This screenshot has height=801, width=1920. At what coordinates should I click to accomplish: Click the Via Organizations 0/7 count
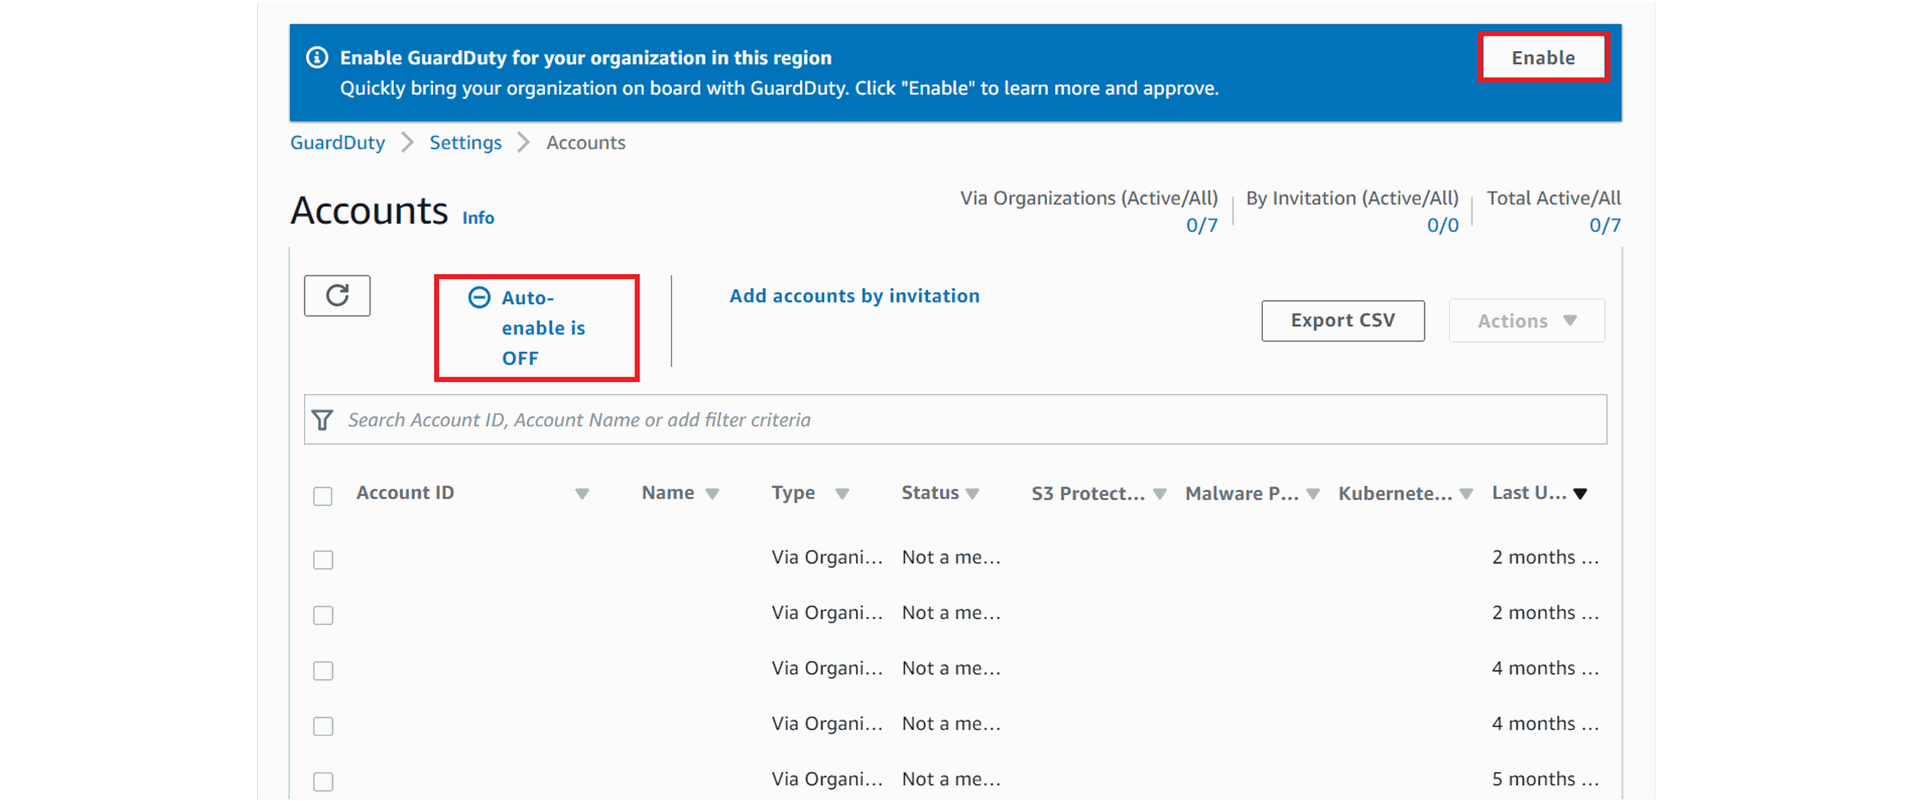tap(1201, 226)
